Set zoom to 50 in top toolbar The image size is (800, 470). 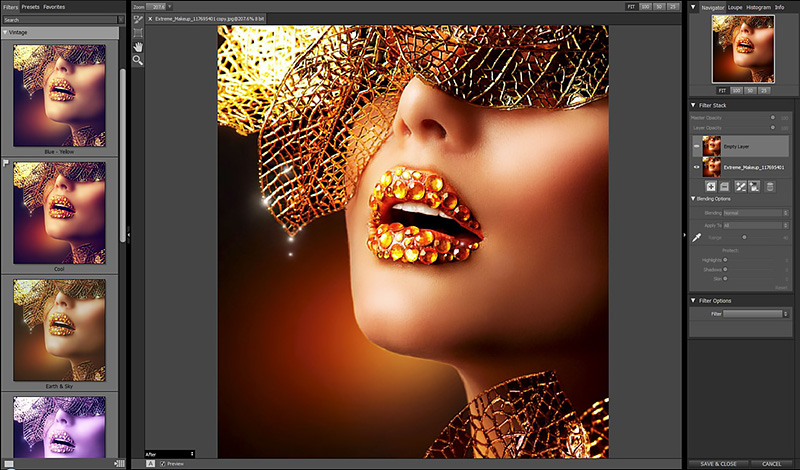pos(660,7)
